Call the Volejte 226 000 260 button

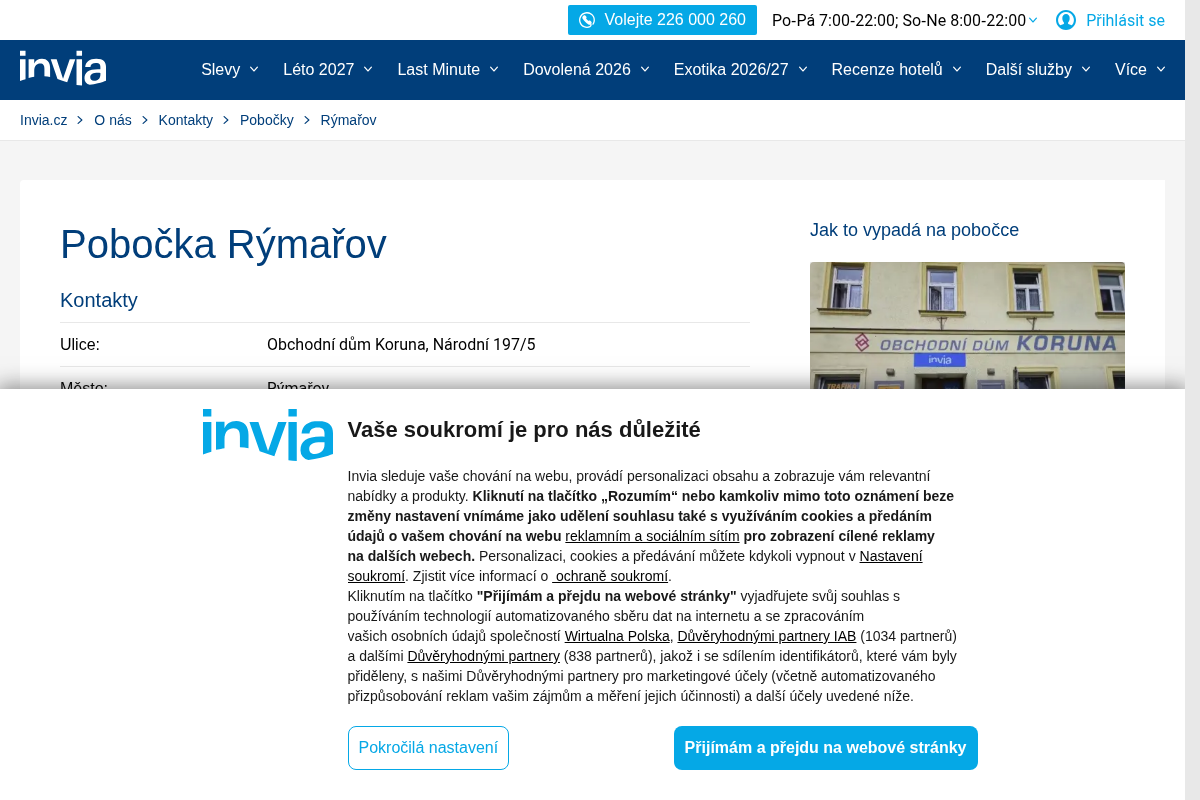pyautogui.click(x=662, y=20)
